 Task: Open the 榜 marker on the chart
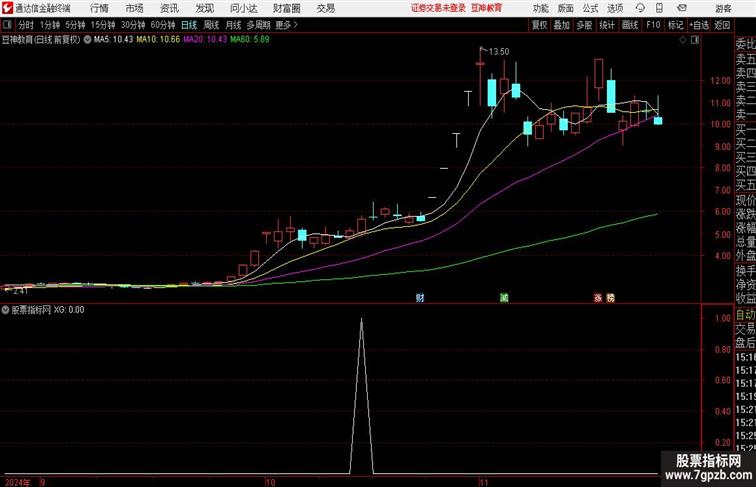(x=610, y=298)
